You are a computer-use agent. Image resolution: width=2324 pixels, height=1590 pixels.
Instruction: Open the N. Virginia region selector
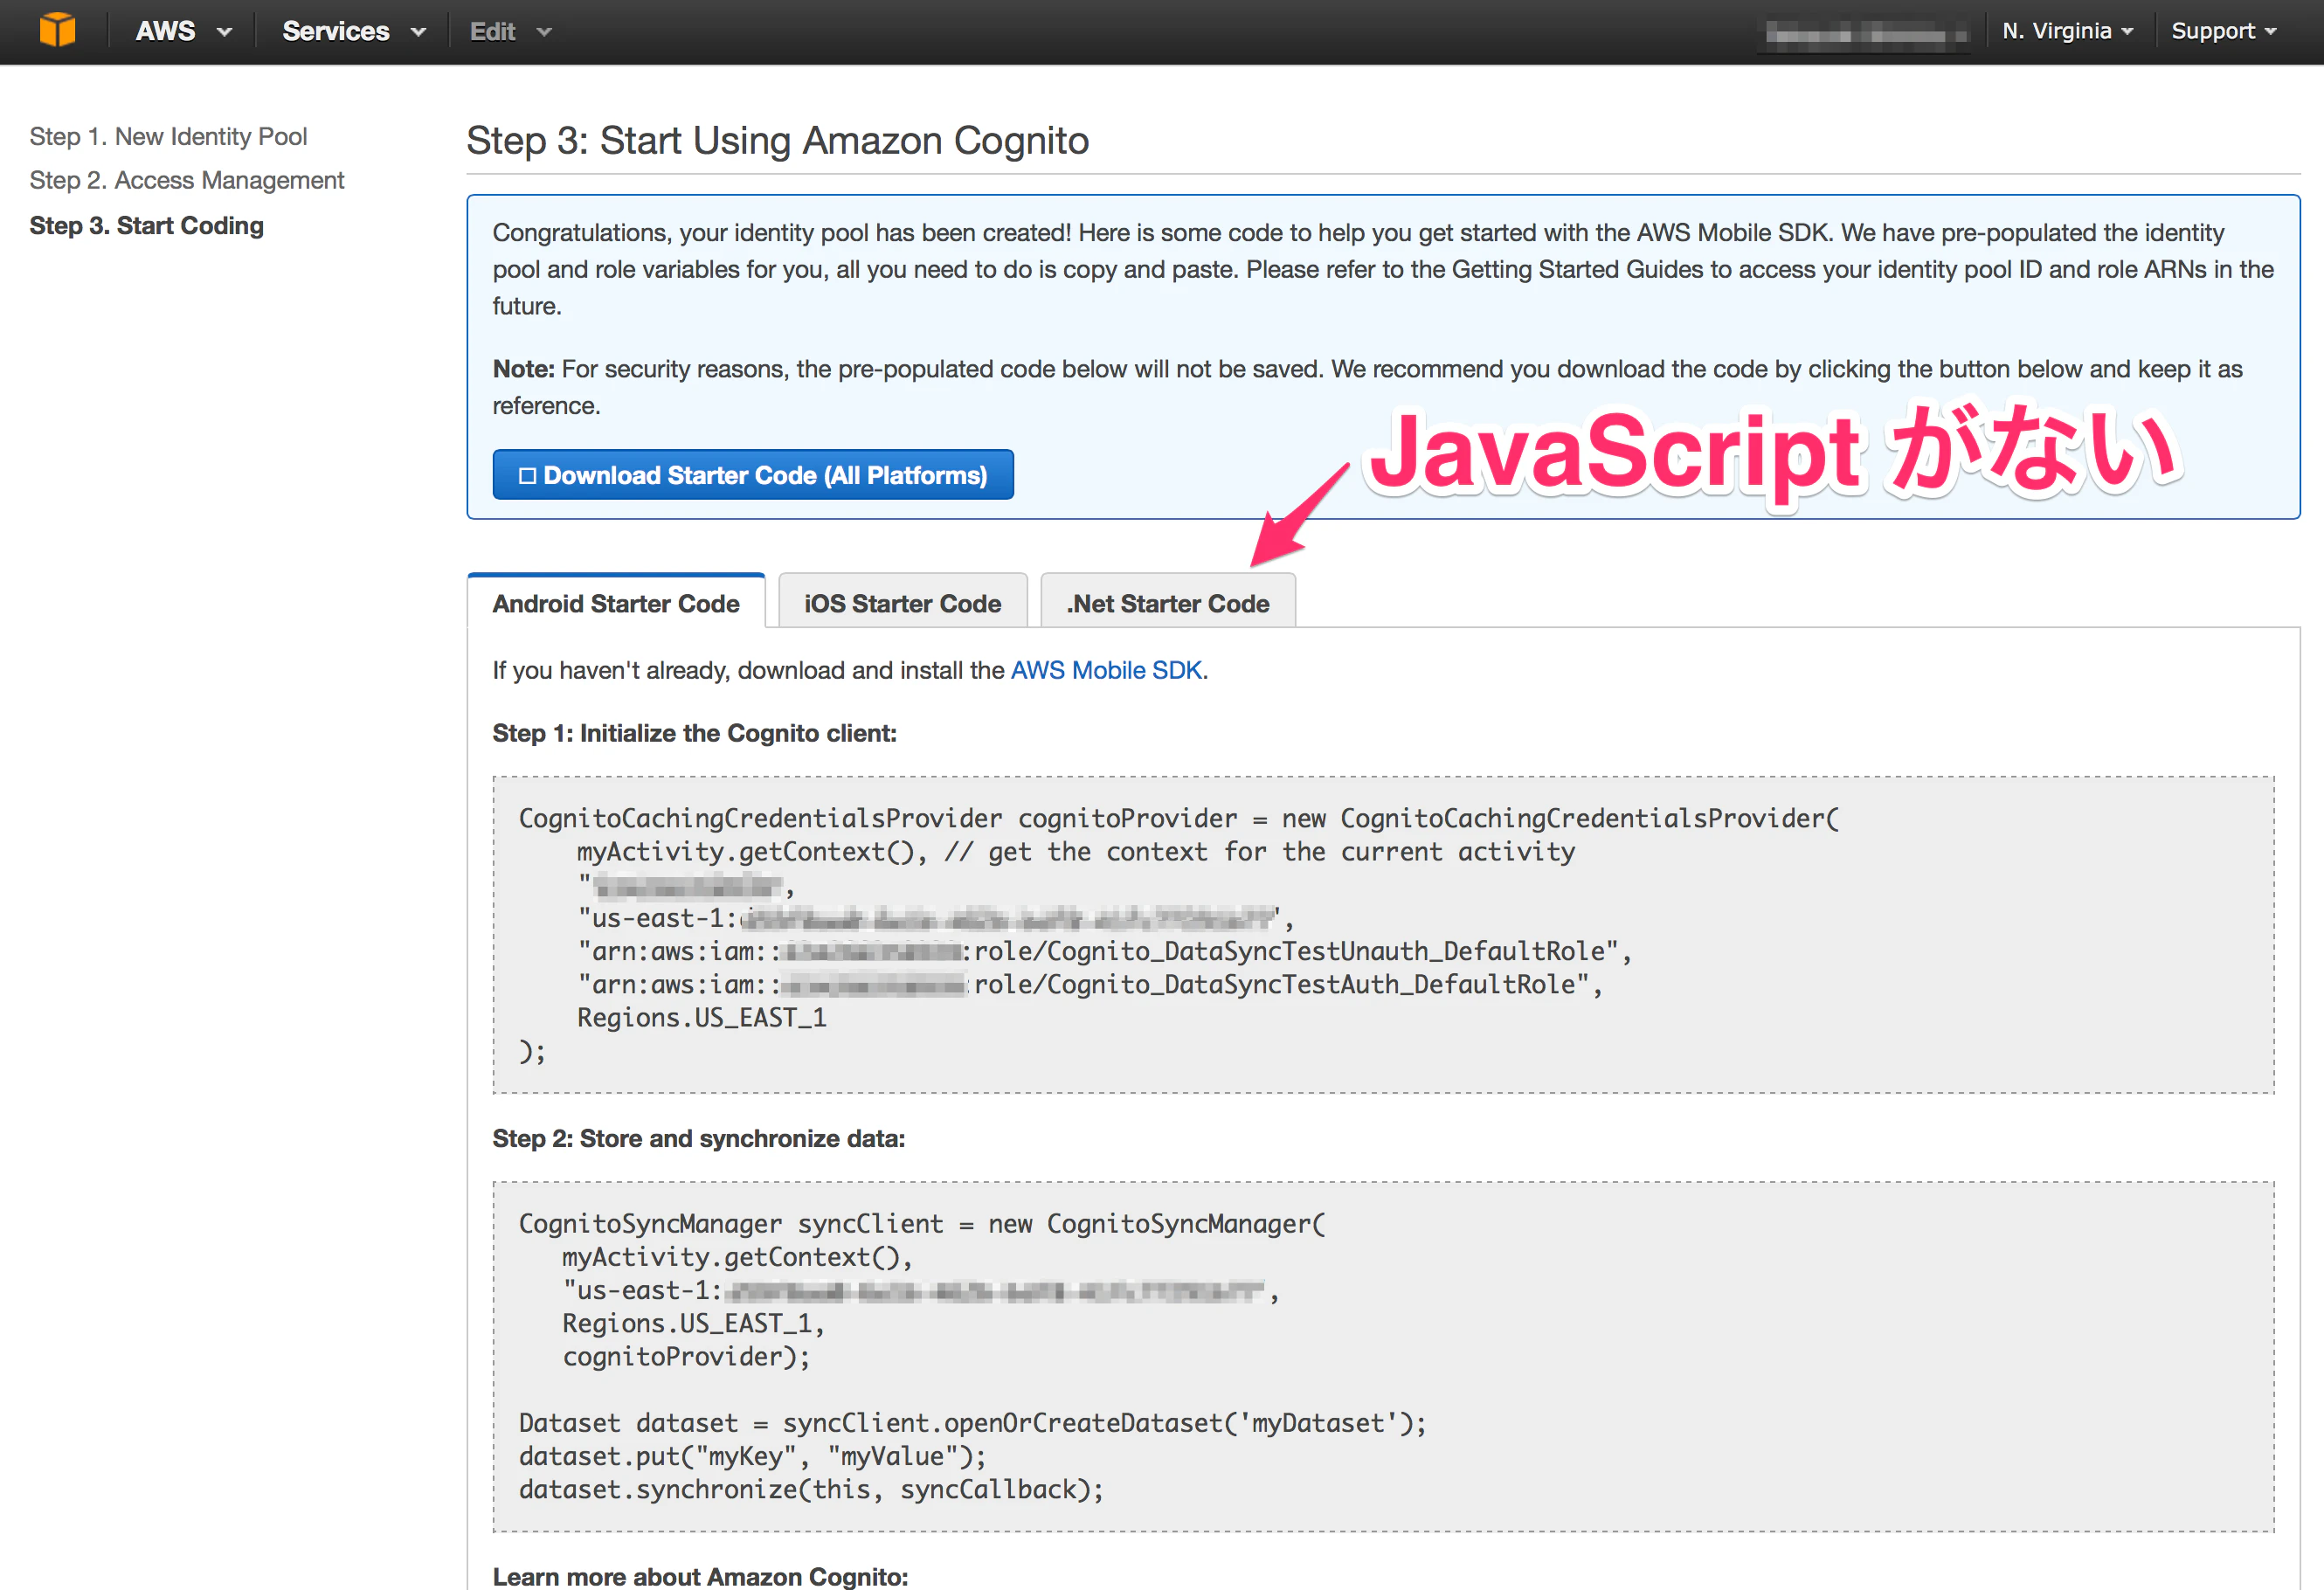point(2067,31)
